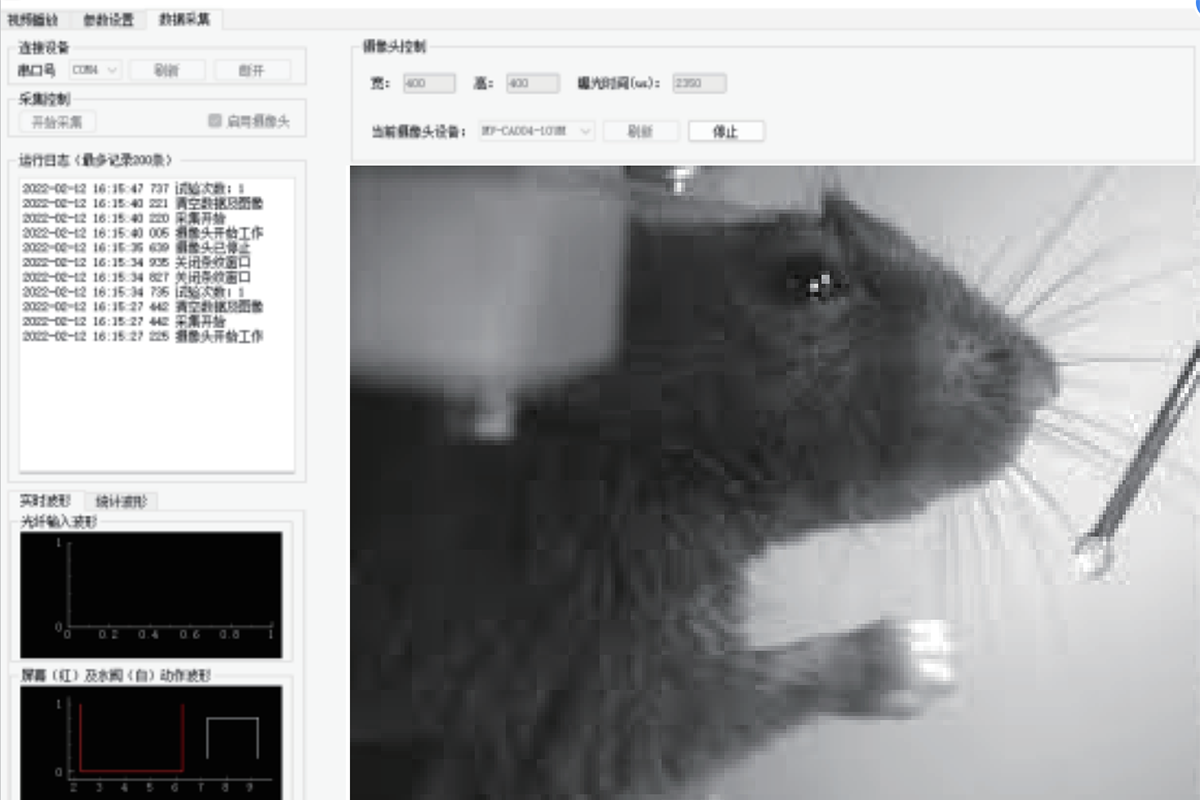Switch to the 视频标定 tab
Screen dimensions: 1200x800
tap(33, 18)
